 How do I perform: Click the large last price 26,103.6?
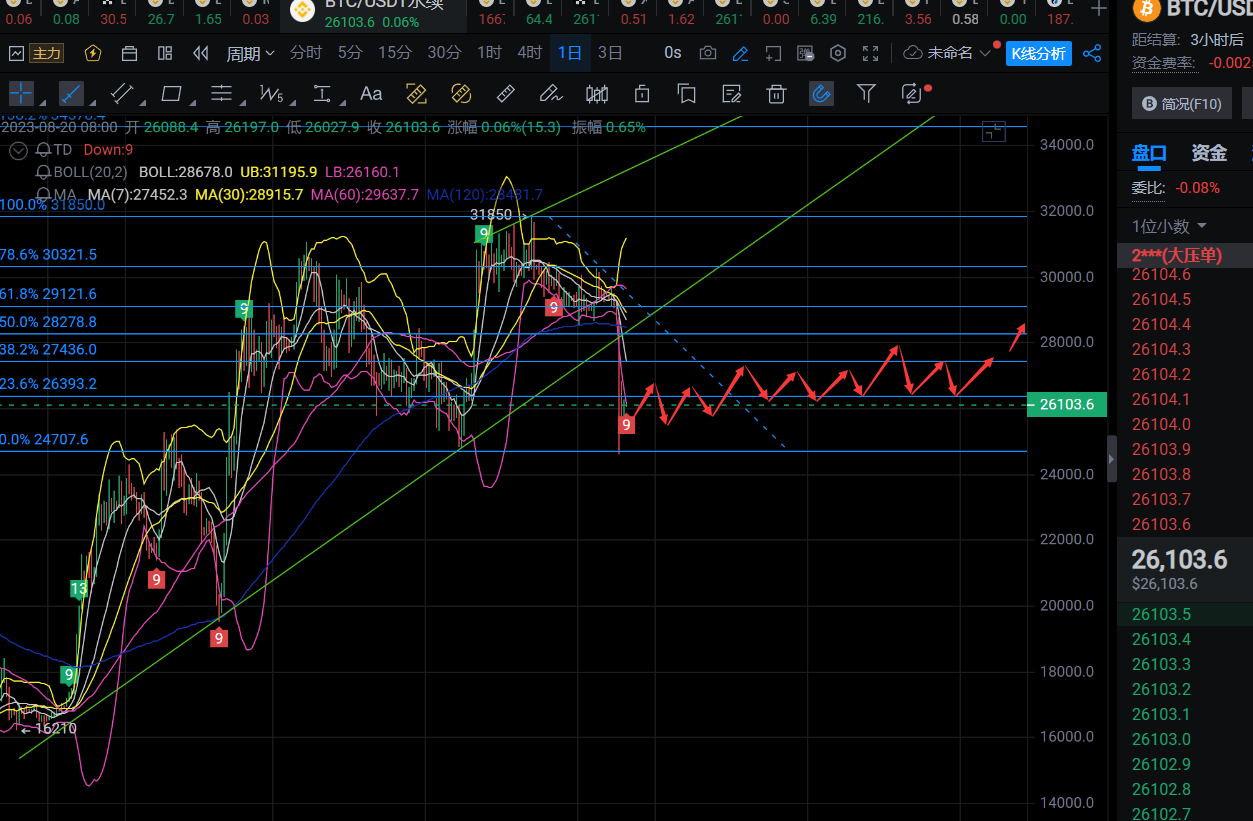pyautogui.click(x=1179, y=559)
